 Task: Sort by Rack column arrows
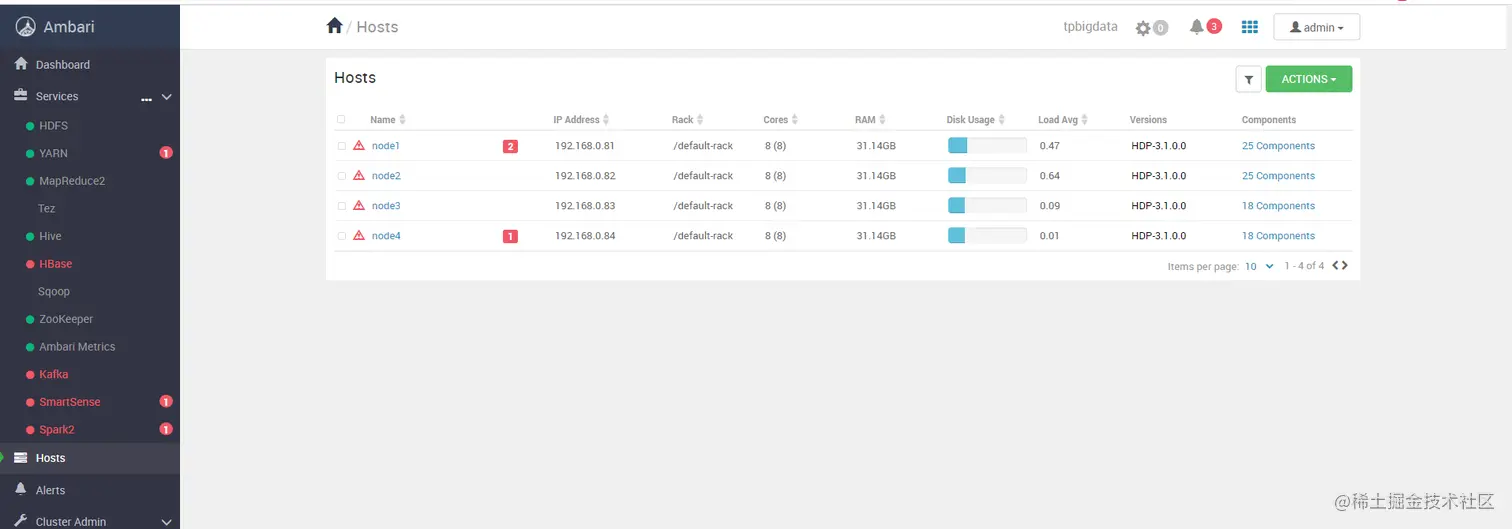click(700, 120)
